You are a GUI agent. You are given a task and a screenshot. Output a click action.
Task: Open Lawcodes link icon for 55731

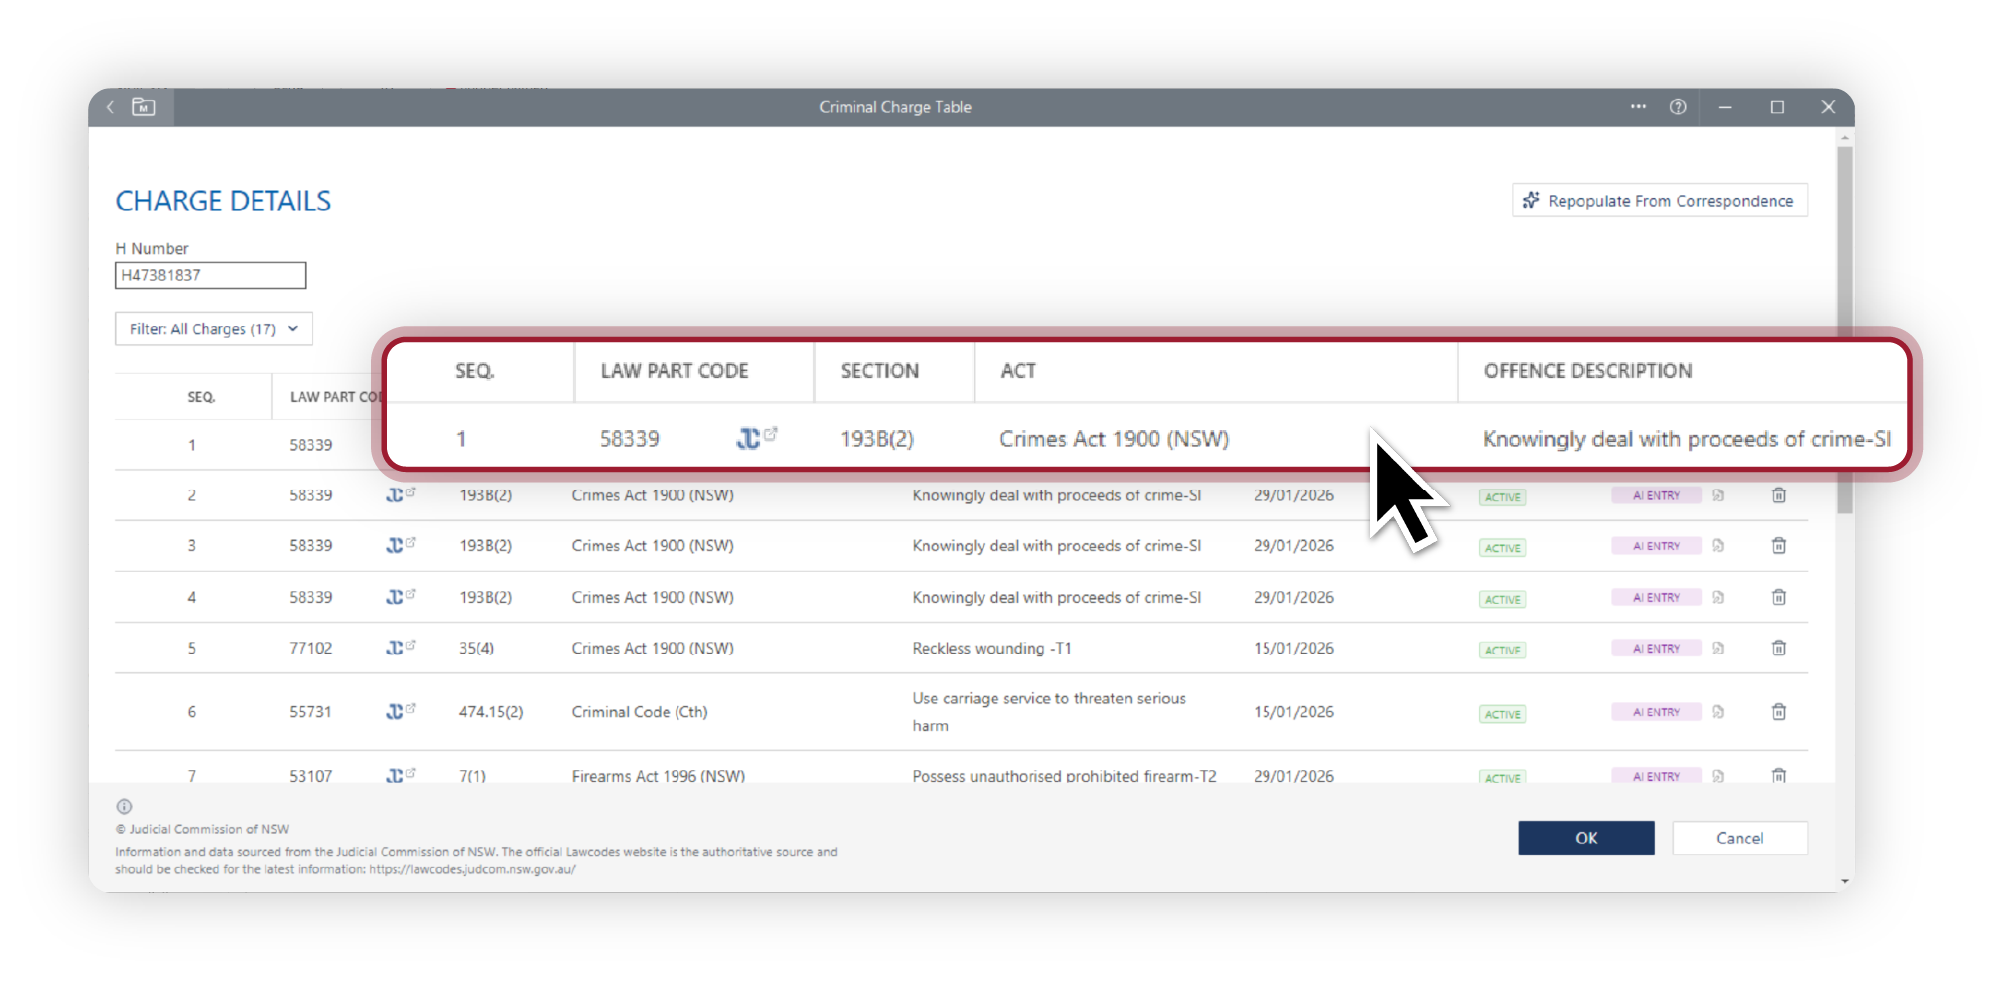tap(400, 711)
